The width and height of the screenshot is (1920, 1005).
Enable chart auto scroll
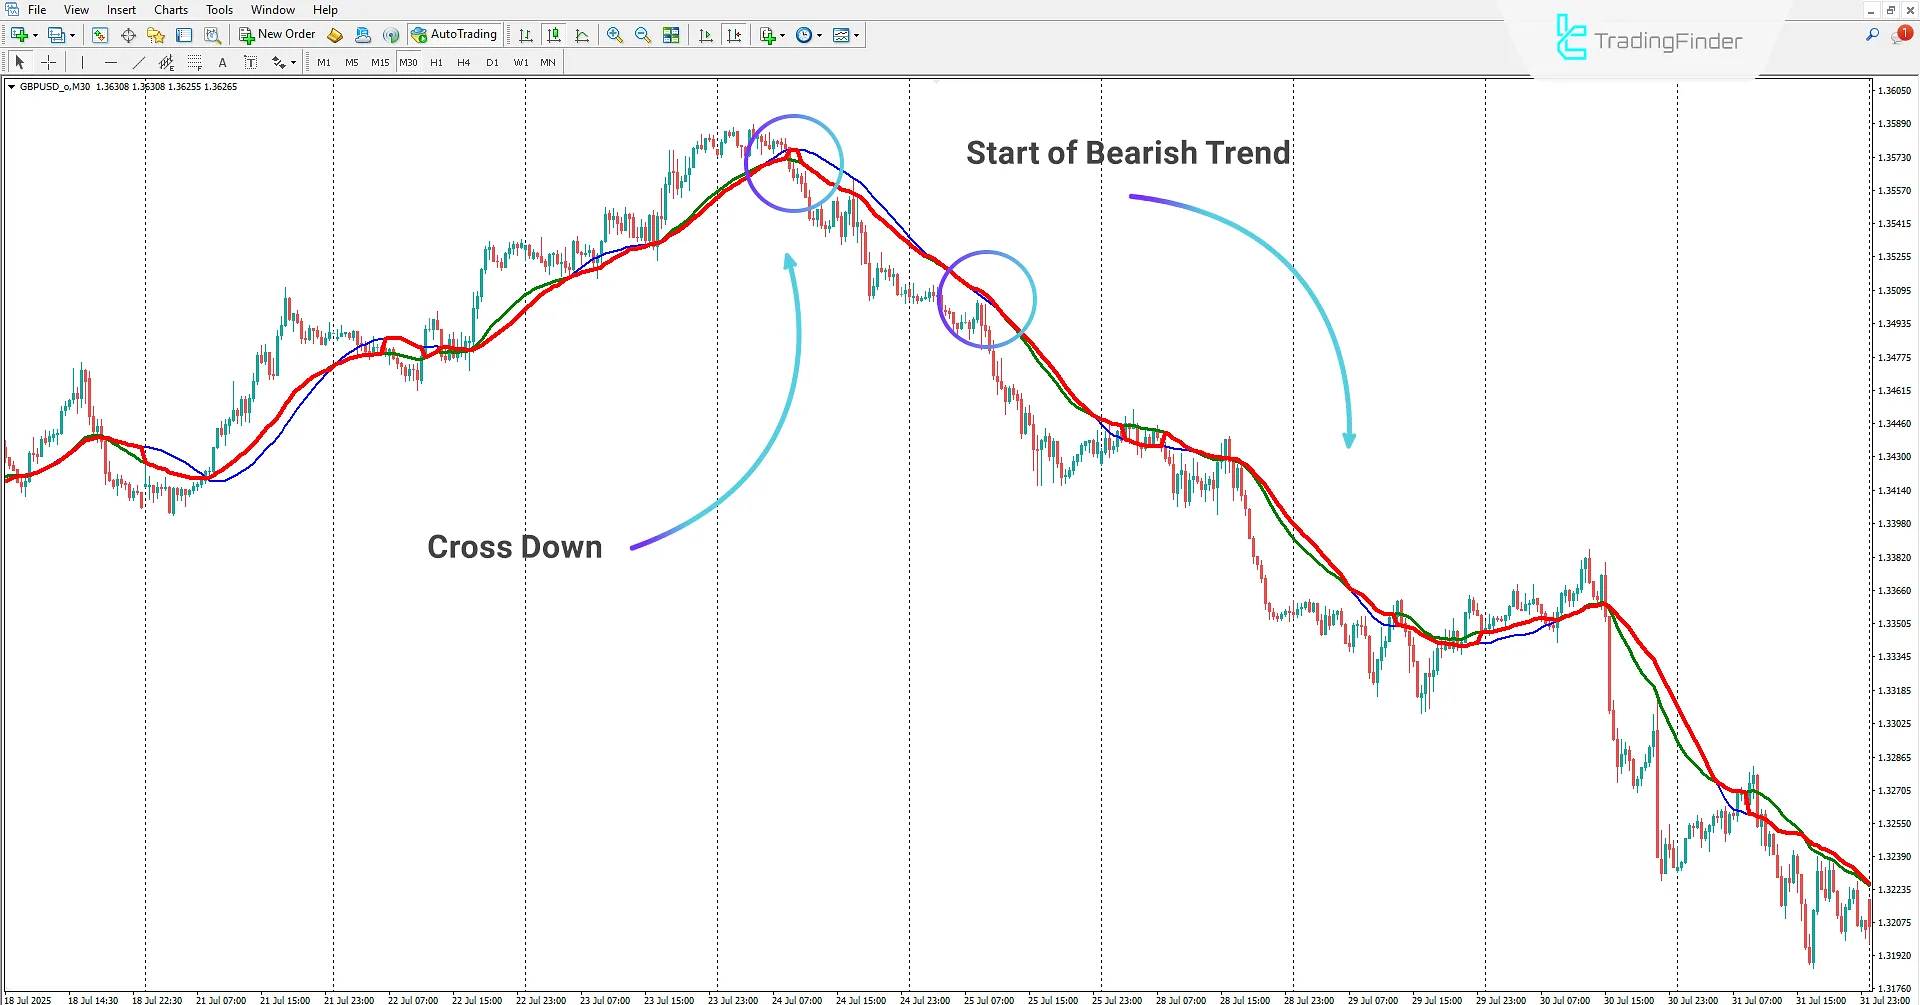[705, 35]
